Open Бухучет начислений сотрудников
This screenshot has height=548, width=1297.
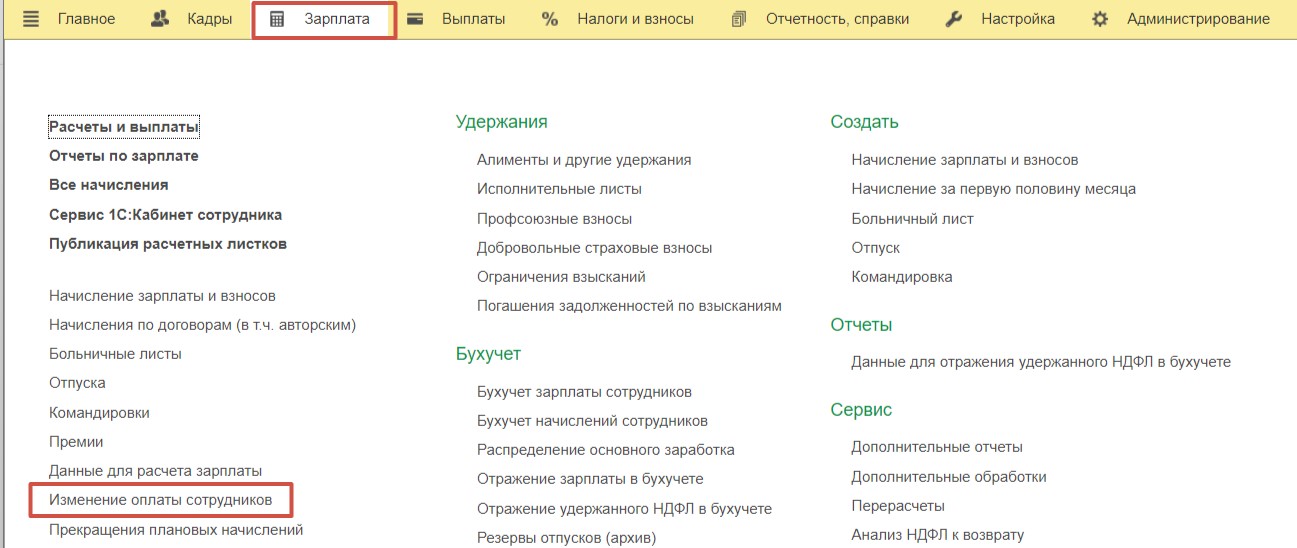coord(592,421)
